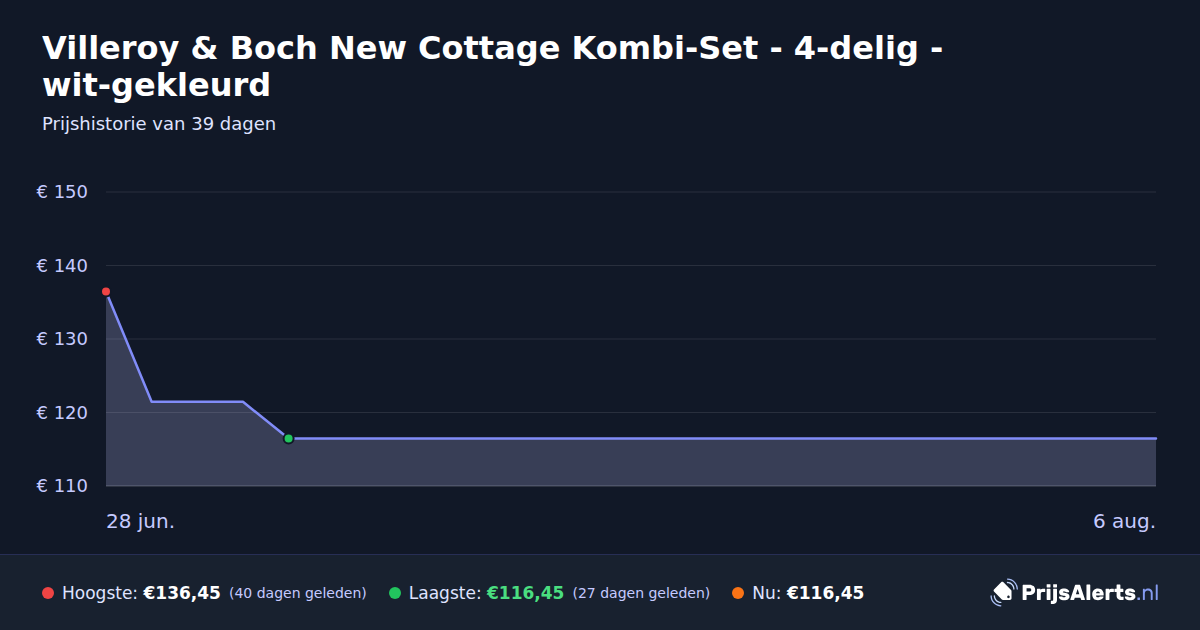
Task: Click the Laagste €116,45 price value
Action: [x=525, y=593]
